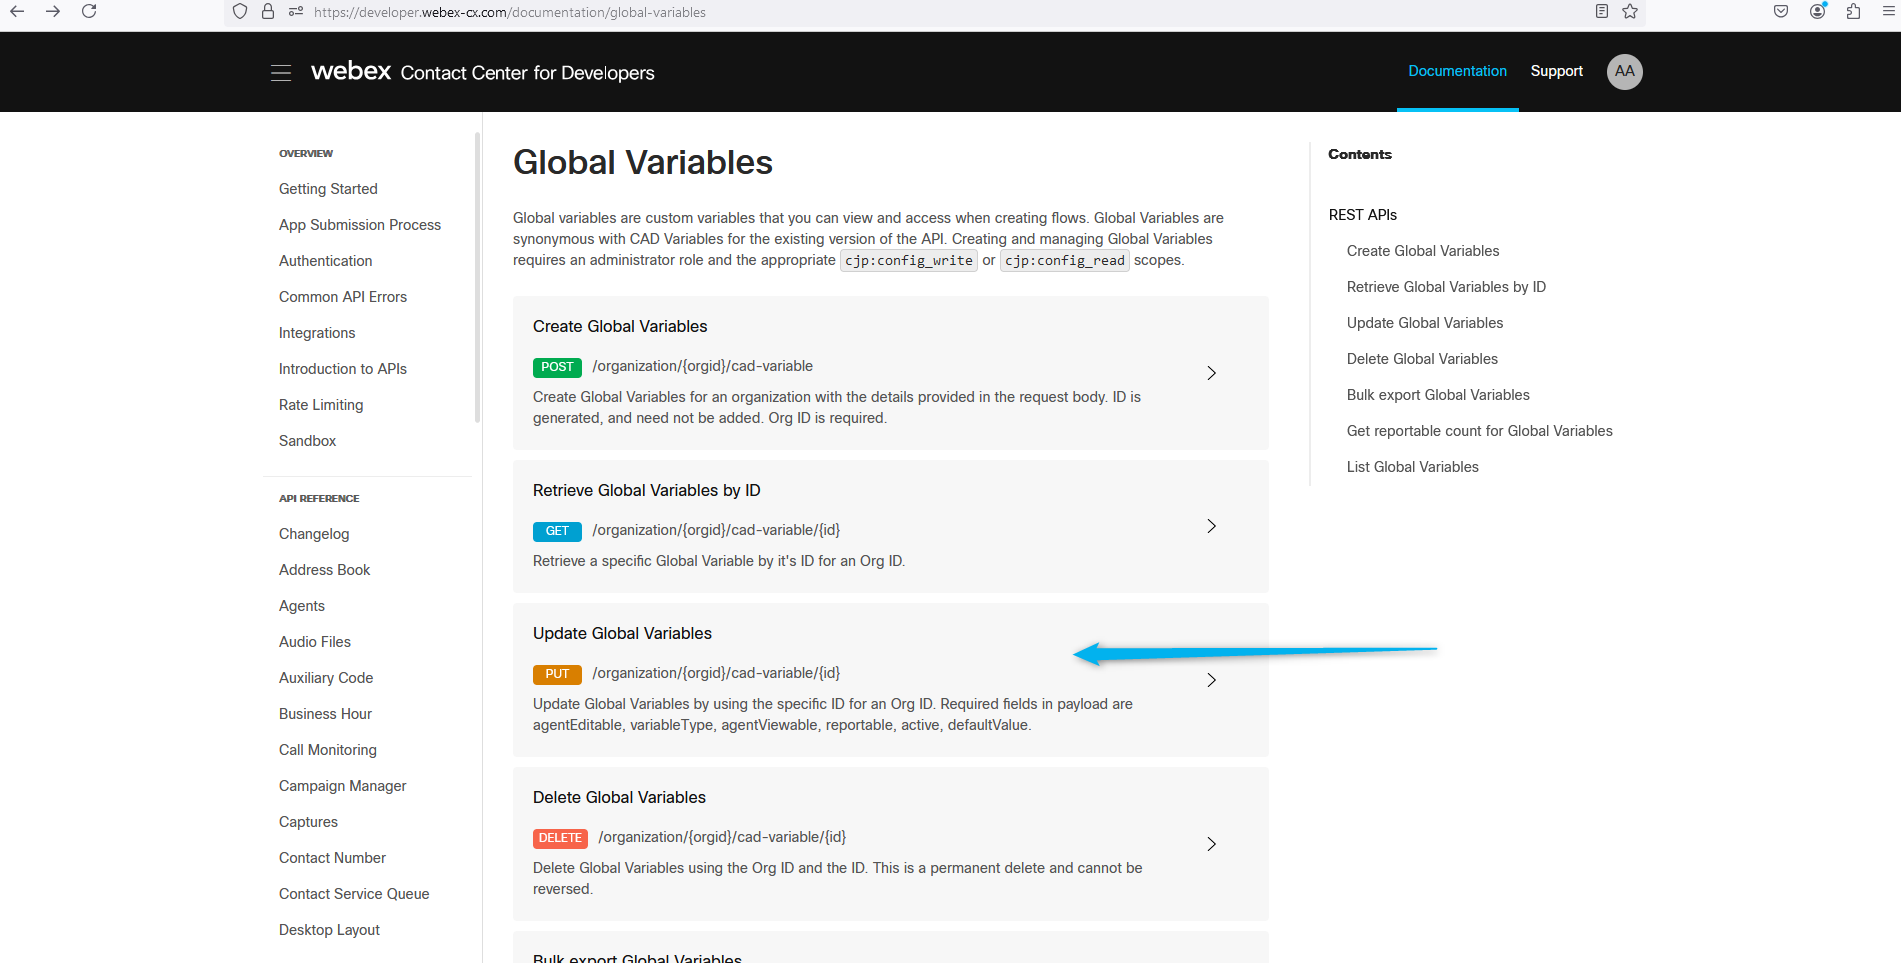Go back to the previous browser page
Viewport: 1901px width, 963px height.
(17, 12)
